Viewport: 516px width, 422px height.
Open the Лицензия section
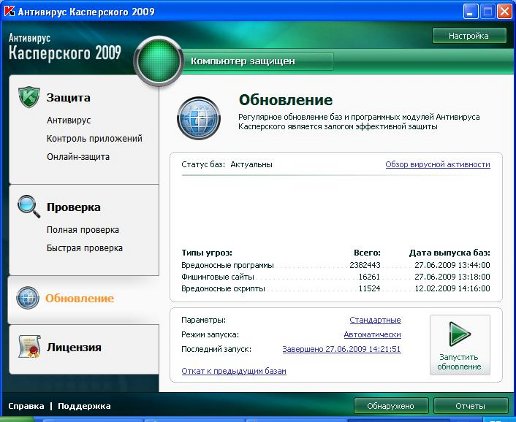74,347
